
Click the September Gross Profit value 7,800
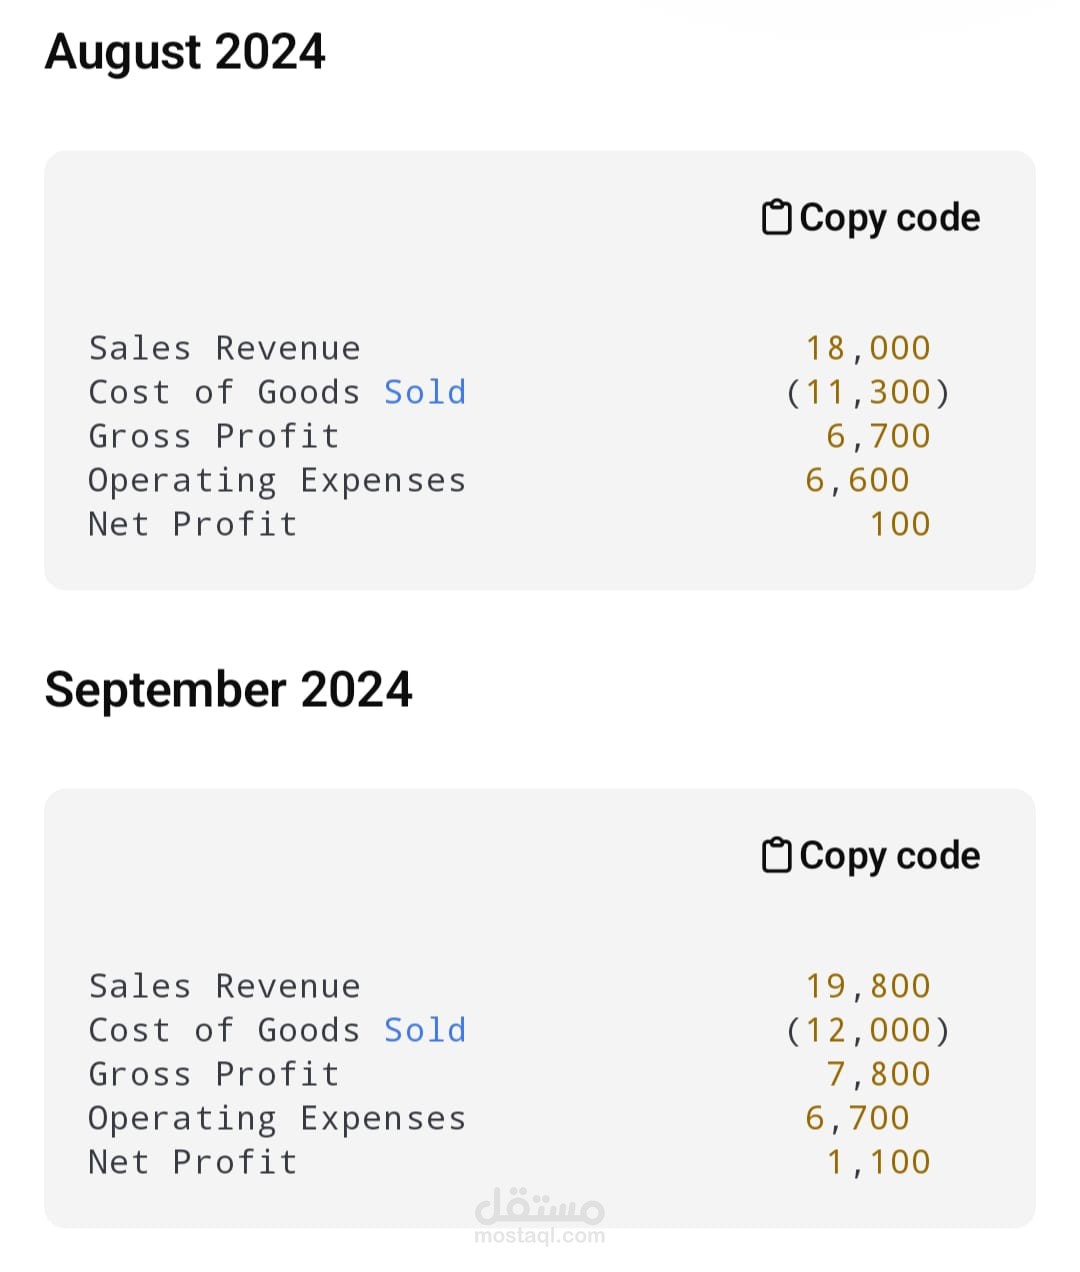(878, 1074)
